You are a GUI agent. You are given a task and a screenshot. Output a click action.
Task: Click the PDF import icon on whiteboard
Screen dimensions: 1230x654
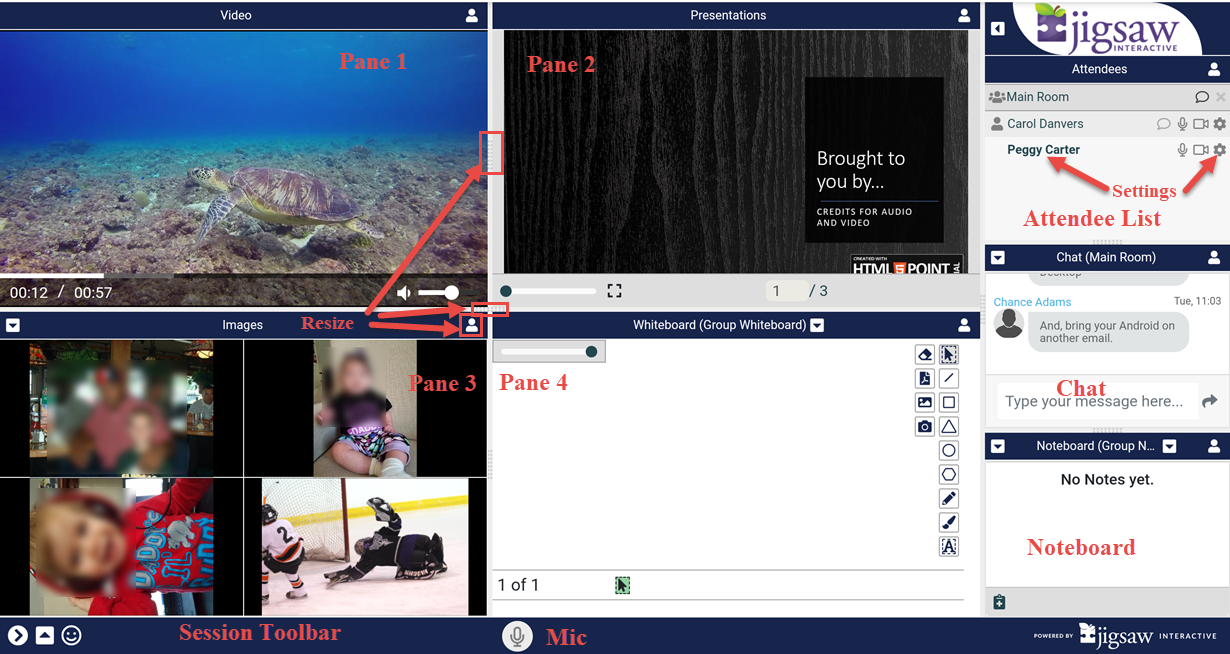(925, 379)
